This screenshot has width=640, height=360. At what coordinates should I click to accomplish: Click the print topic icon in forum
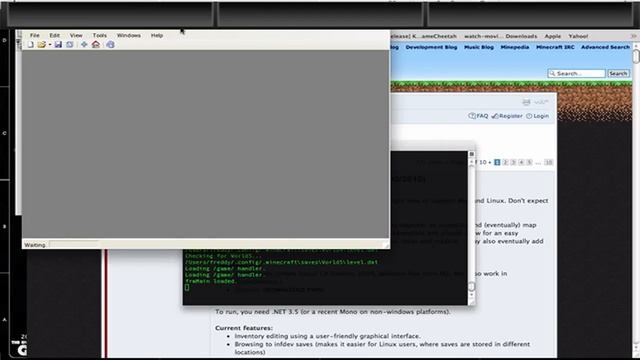[x=527, y=102]
